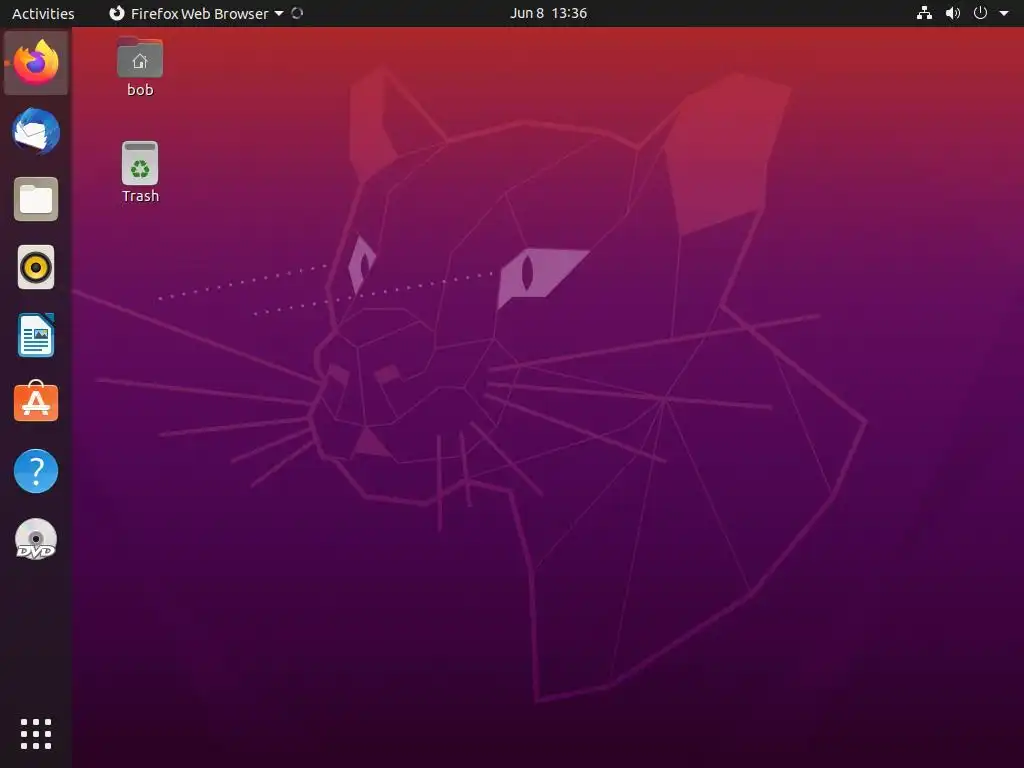The height and width of the screenshot is (768, 1024).
Task: Click the loading spinner in top bar
Action: coord(297,13)
